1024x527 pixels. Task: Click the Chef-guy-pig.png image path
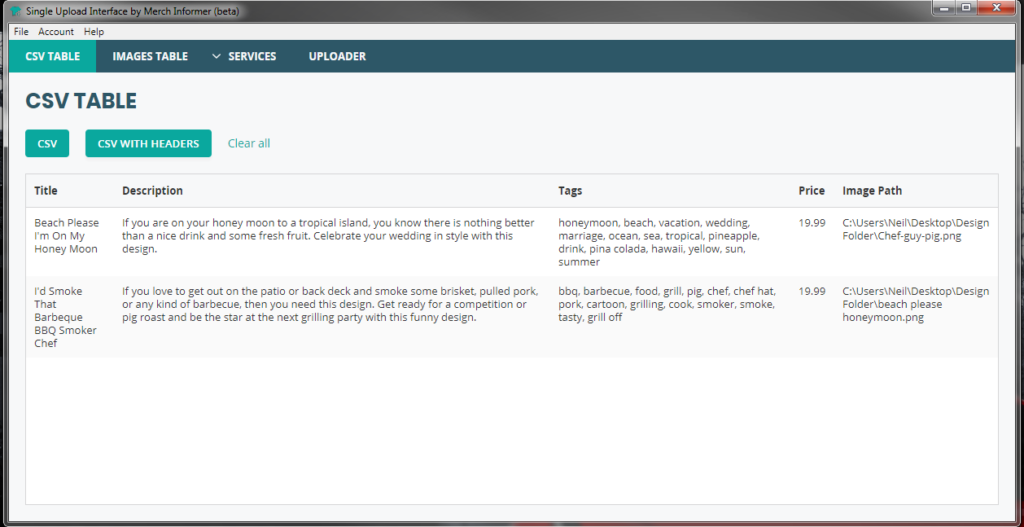pos(916,229)
